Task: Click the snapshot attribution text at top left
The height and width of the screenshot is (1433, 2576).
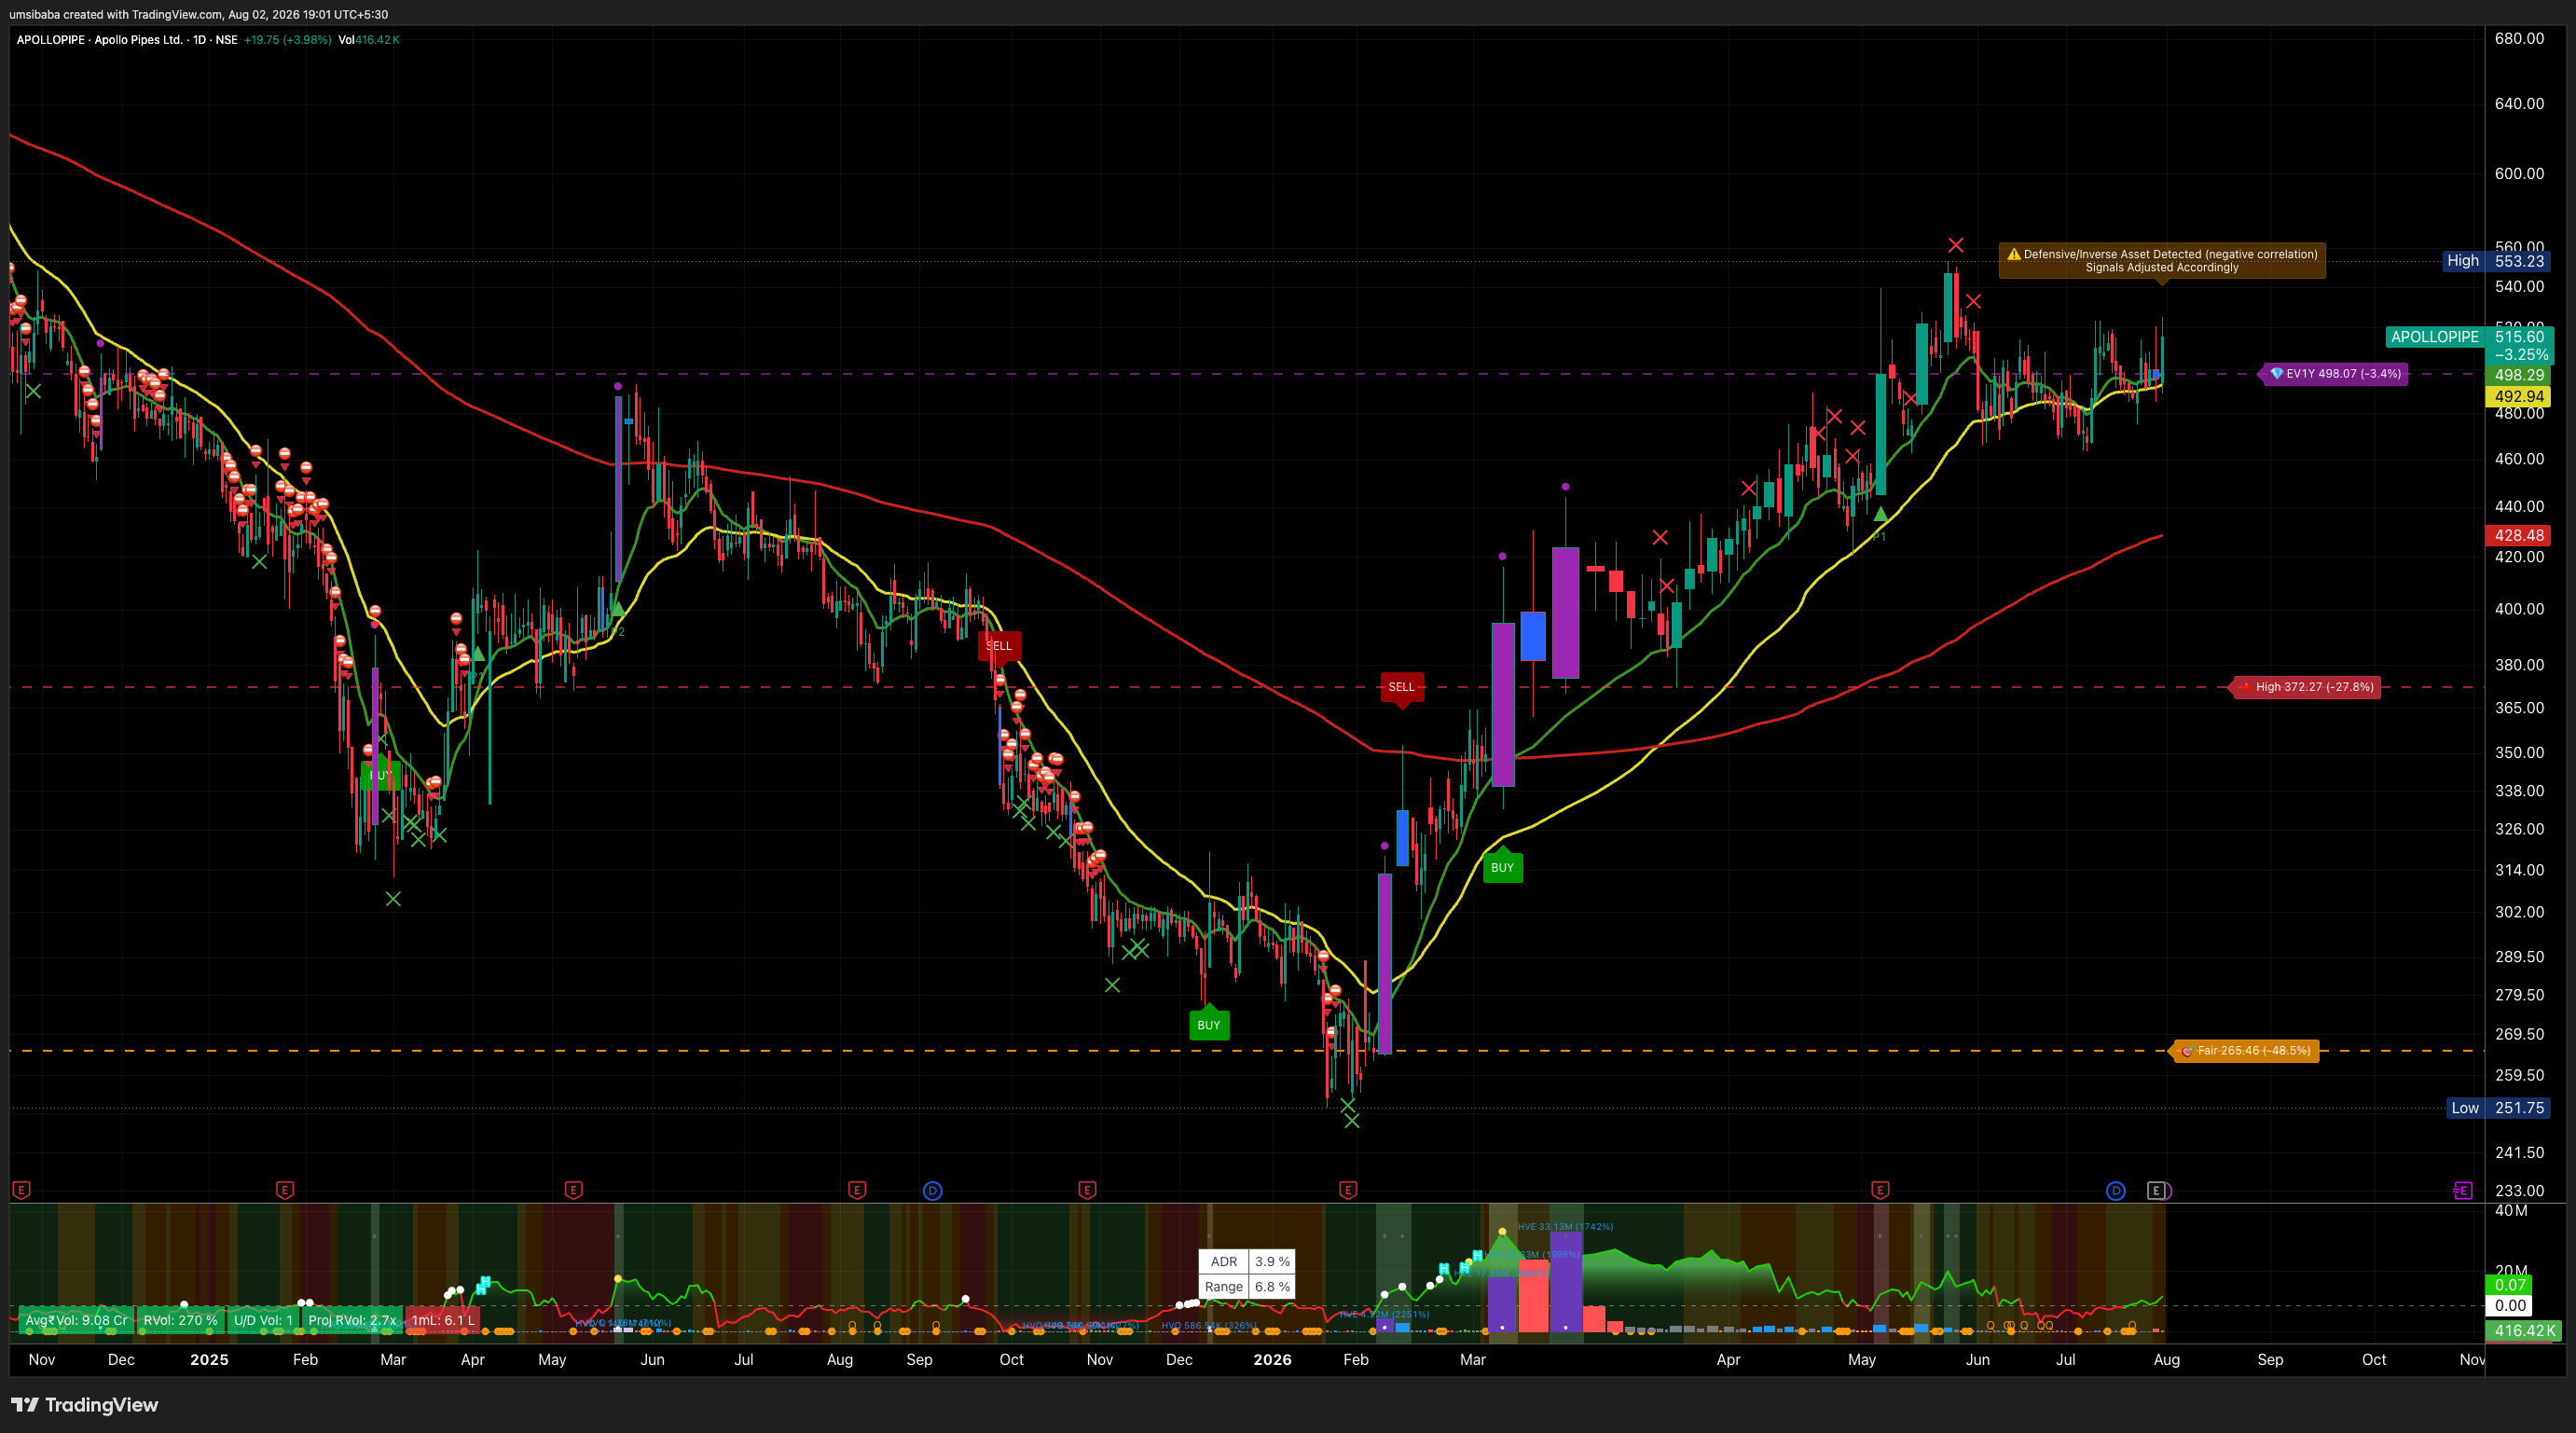Action: coord(198,14)
